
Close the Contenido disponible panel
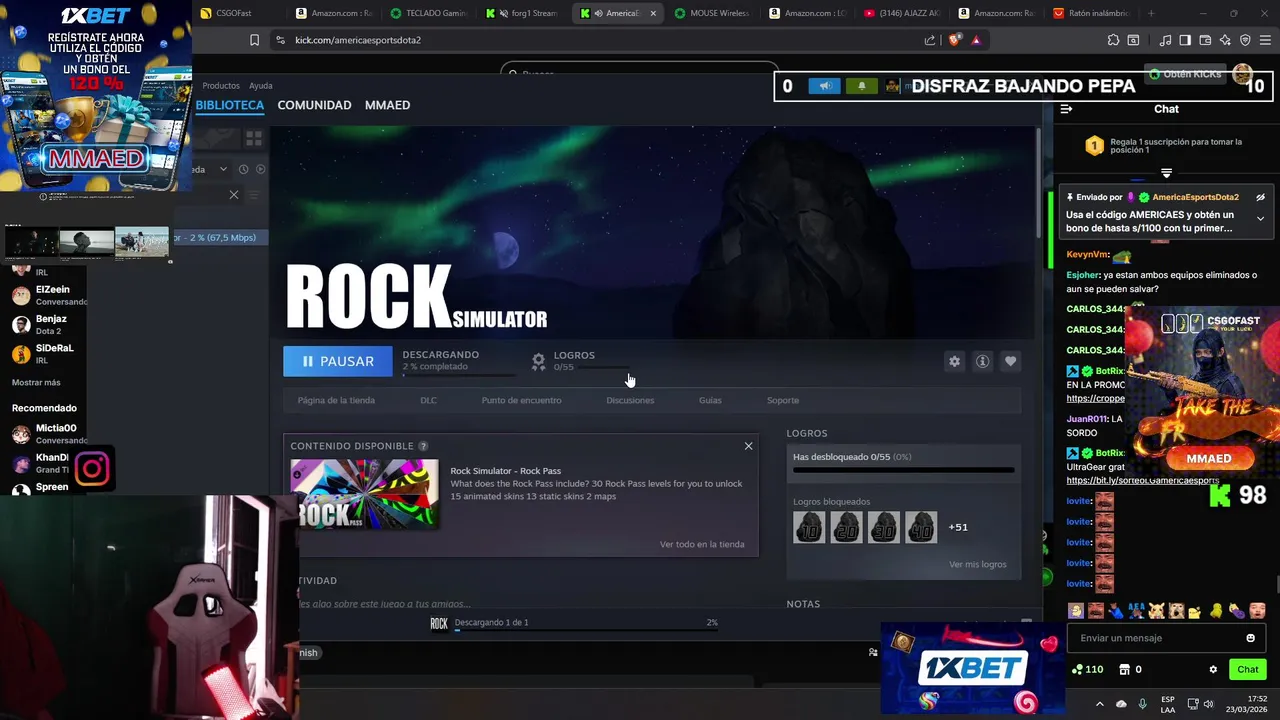pos(748,446)
